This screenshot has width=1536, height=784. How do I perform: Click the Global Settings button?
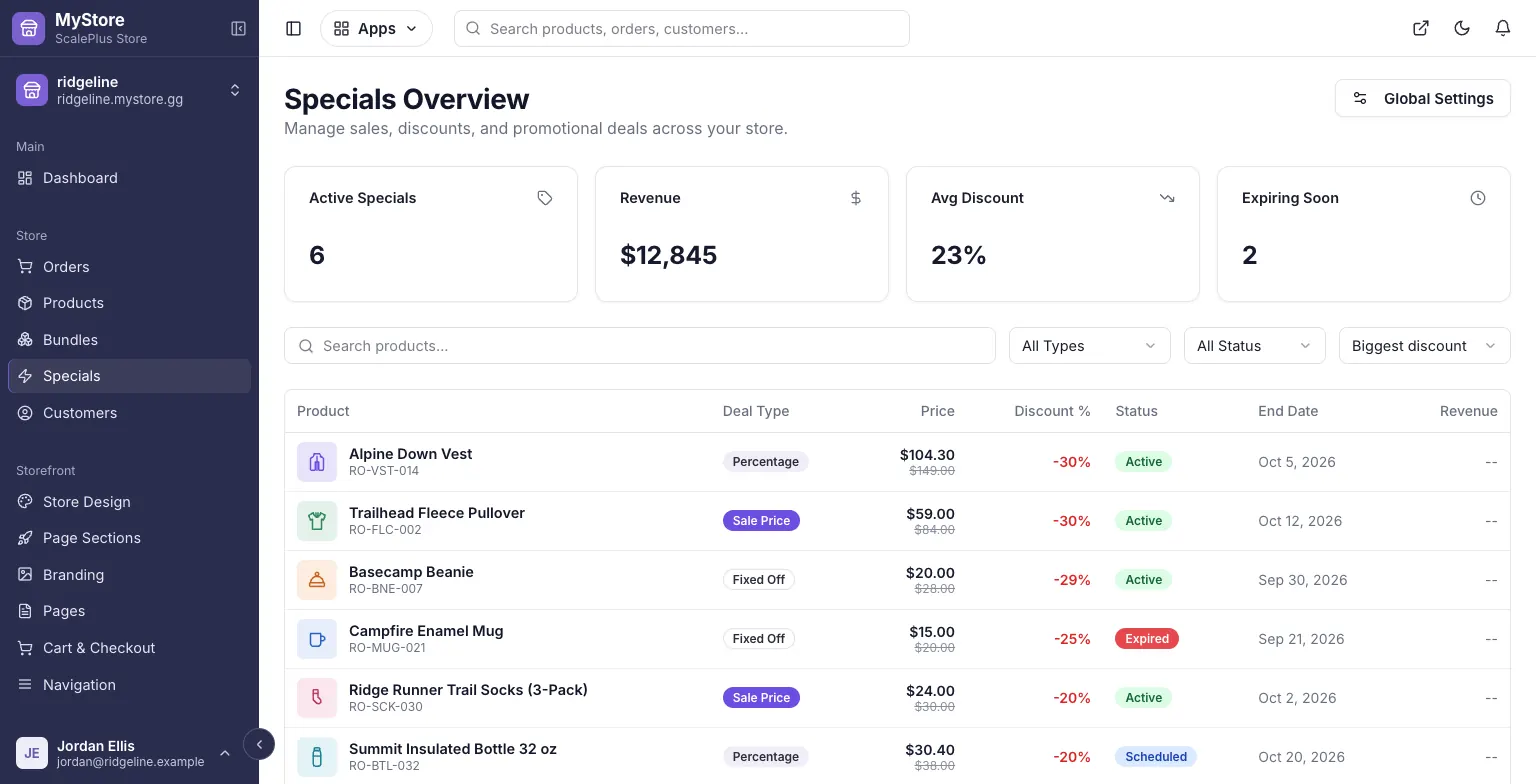click(1422, 98)
